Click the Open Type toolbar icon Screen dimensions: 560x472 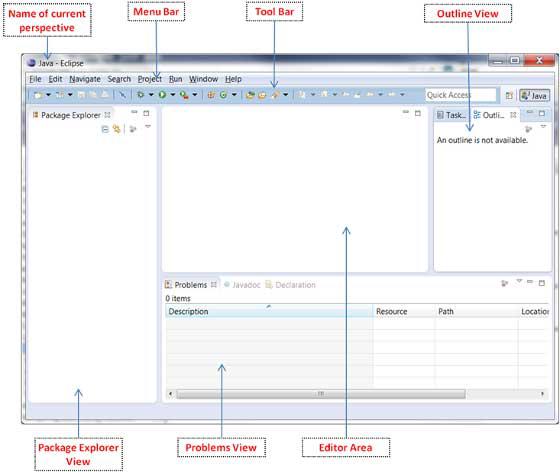tap(250, 95)
